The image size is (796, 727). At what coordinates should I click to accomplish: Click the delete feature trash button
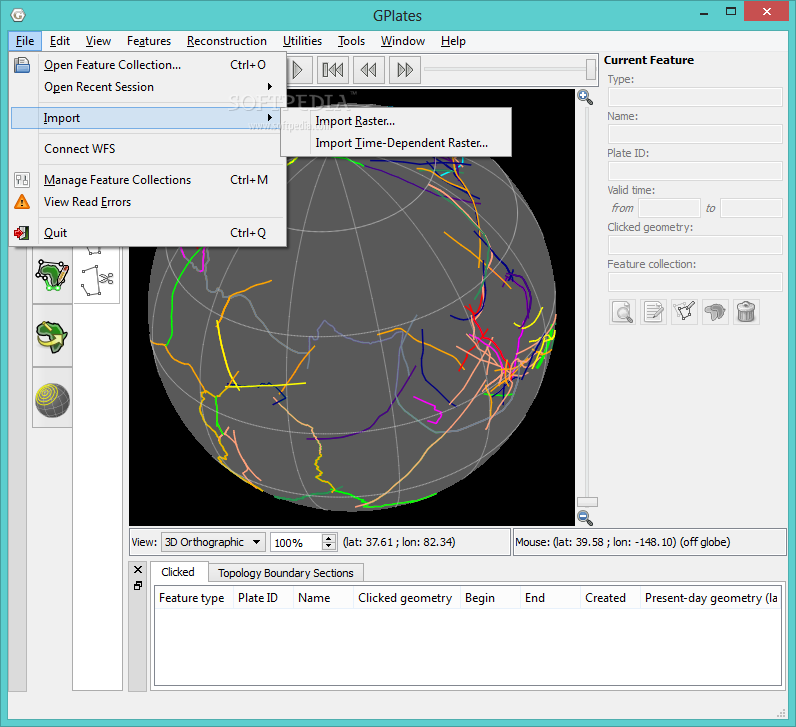[x=746, y=312]
